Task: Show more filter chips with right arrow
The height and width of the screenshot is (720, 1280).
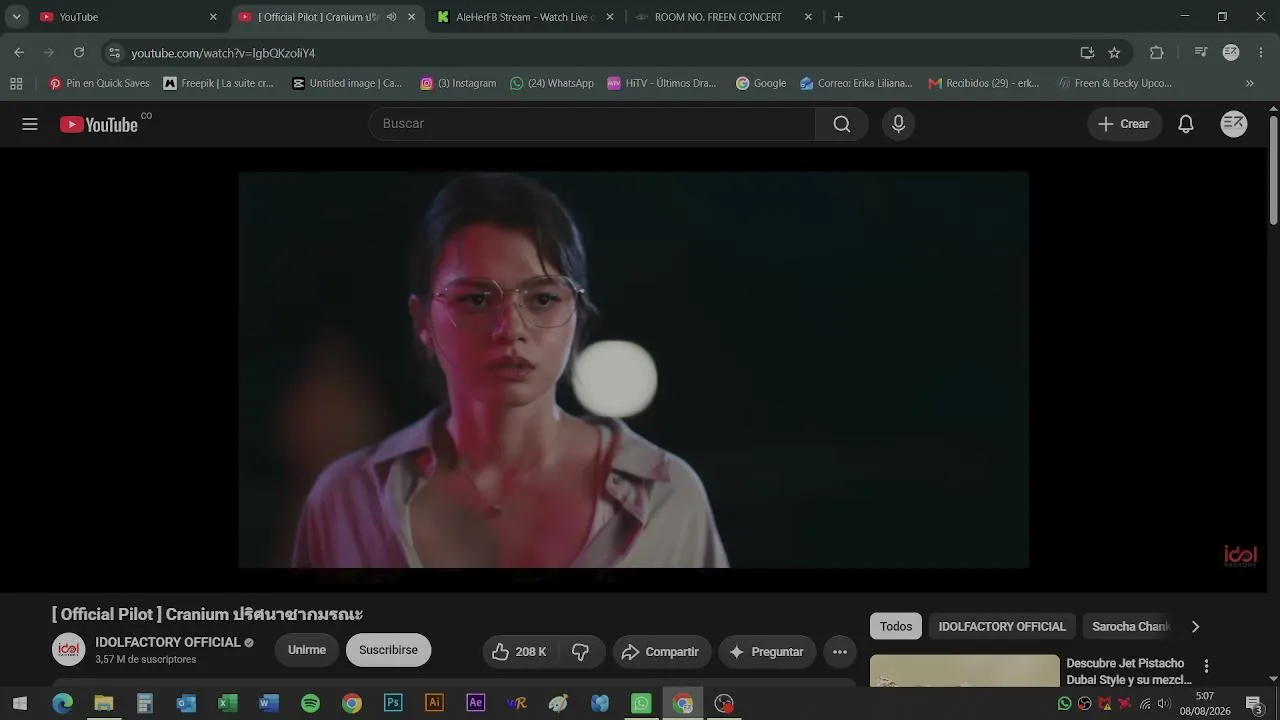Action: [1195, 627]
